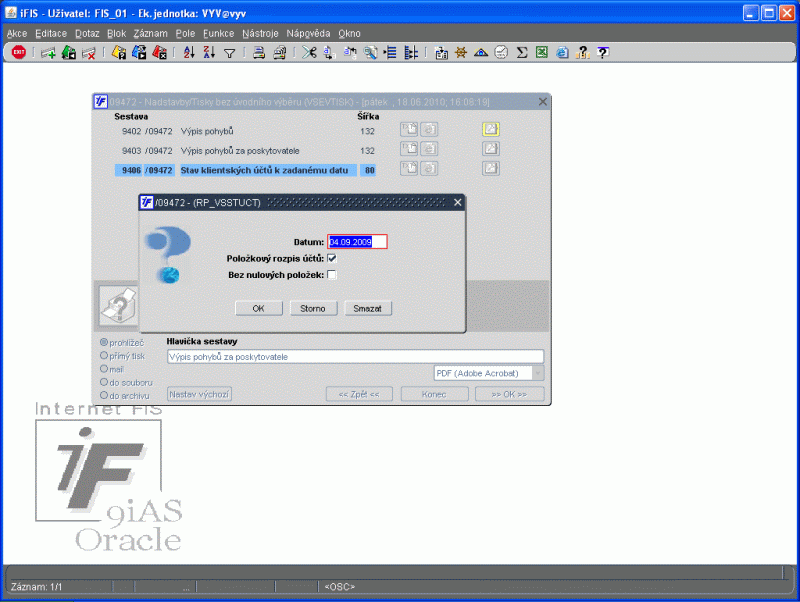Click the printer icon in toolbar
The width and height of the screenshot is (800, 602).
(259, 53)
